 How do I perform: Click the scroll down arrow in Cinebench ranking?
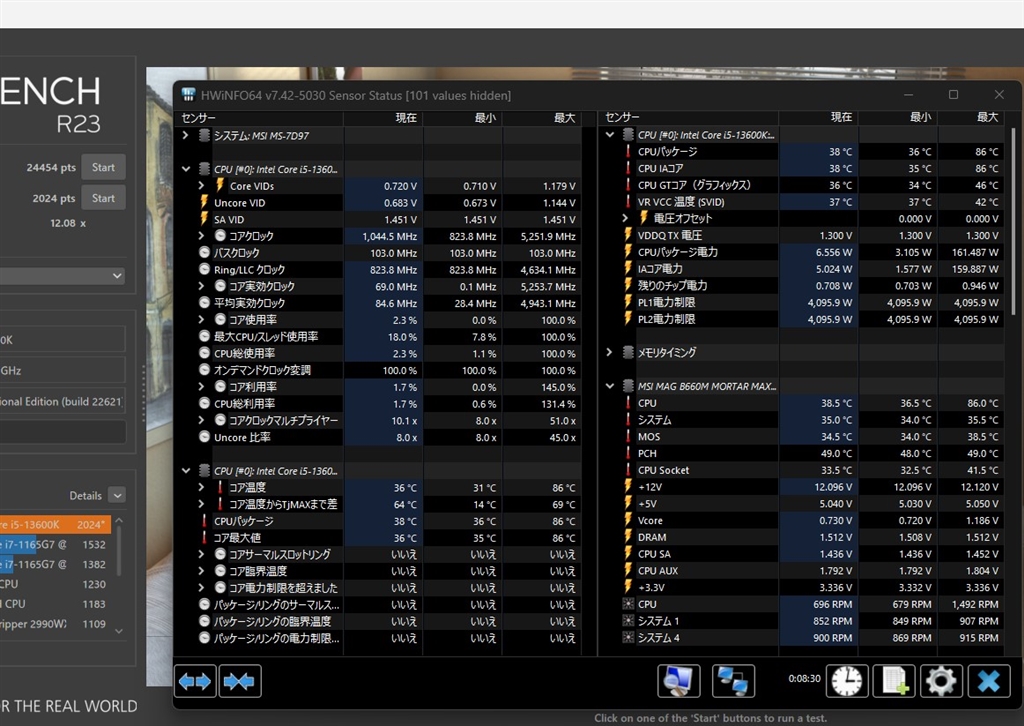tap(119, 631)
